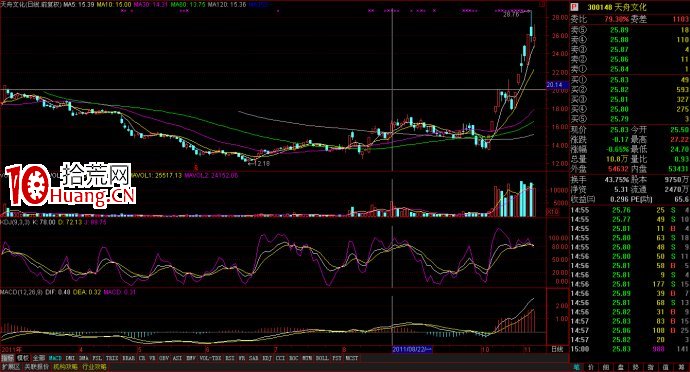Click the 关联报价 related quotes button

click(x=36, y=366)
